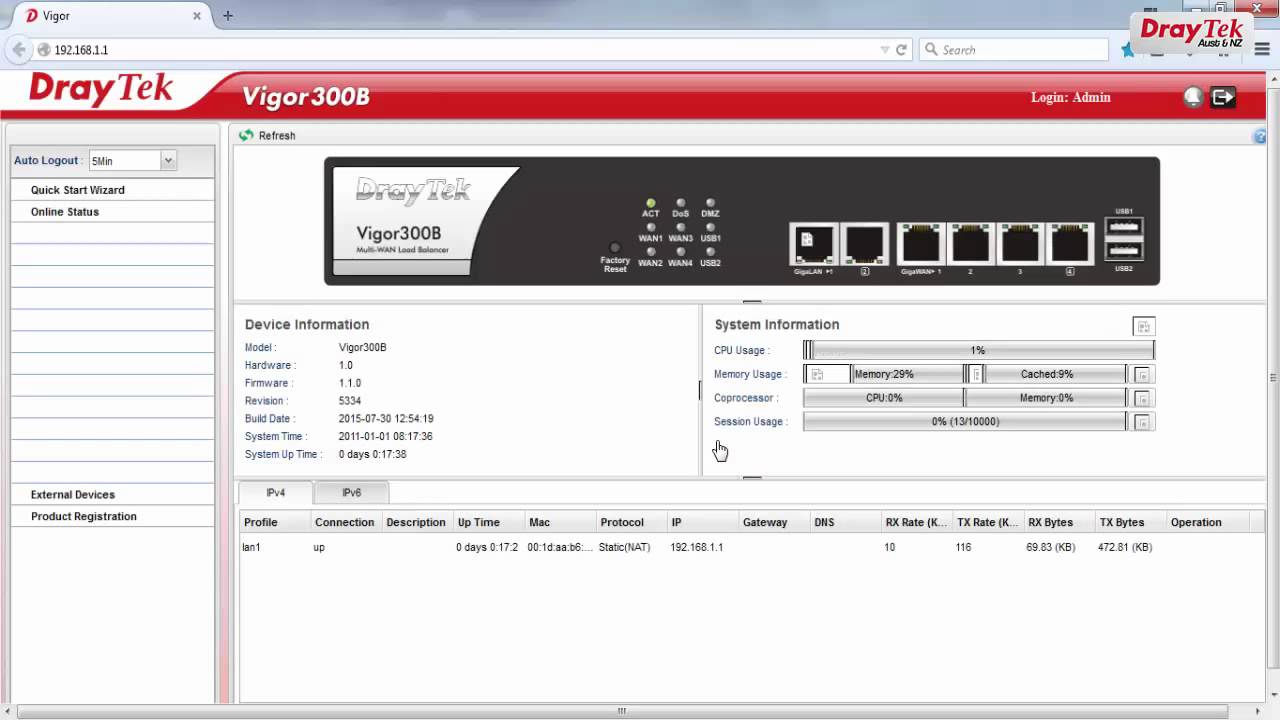Click the green Refresh icon
1280x720 pixels.
click(x=246, y=135)
